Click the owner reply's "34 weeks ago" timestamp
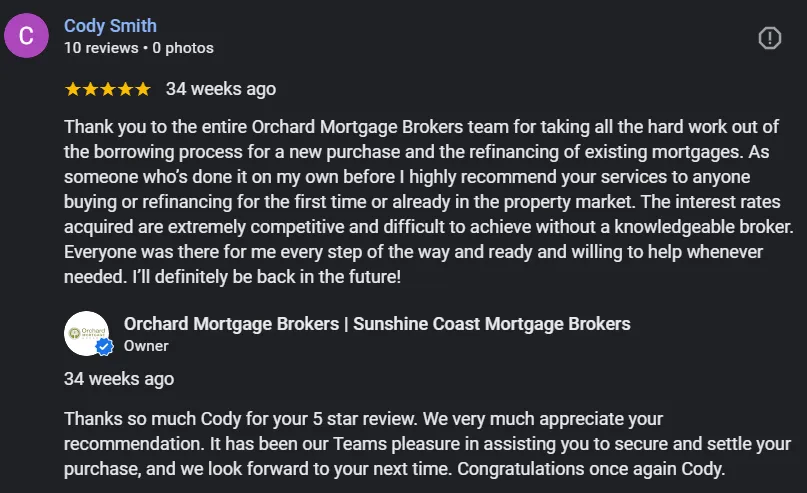This screenshot has width=807, height=493. [x=119, y=379]
